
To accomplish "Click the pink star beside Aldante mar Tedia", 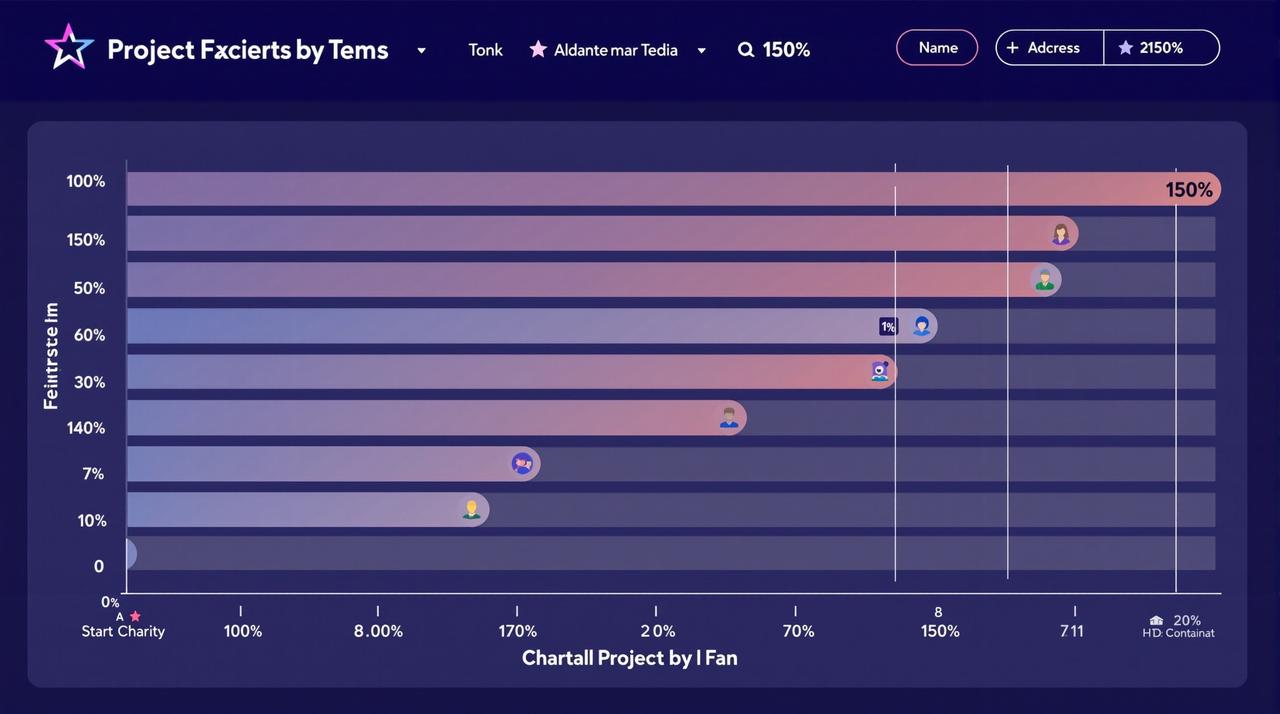I will pos(538,49).
